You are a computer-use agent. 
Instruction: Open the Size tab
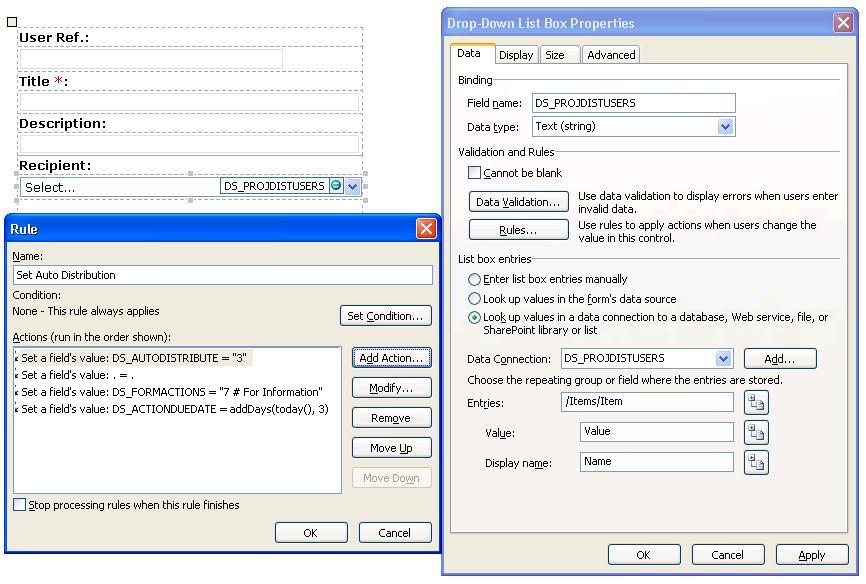(x=554, y=55)
